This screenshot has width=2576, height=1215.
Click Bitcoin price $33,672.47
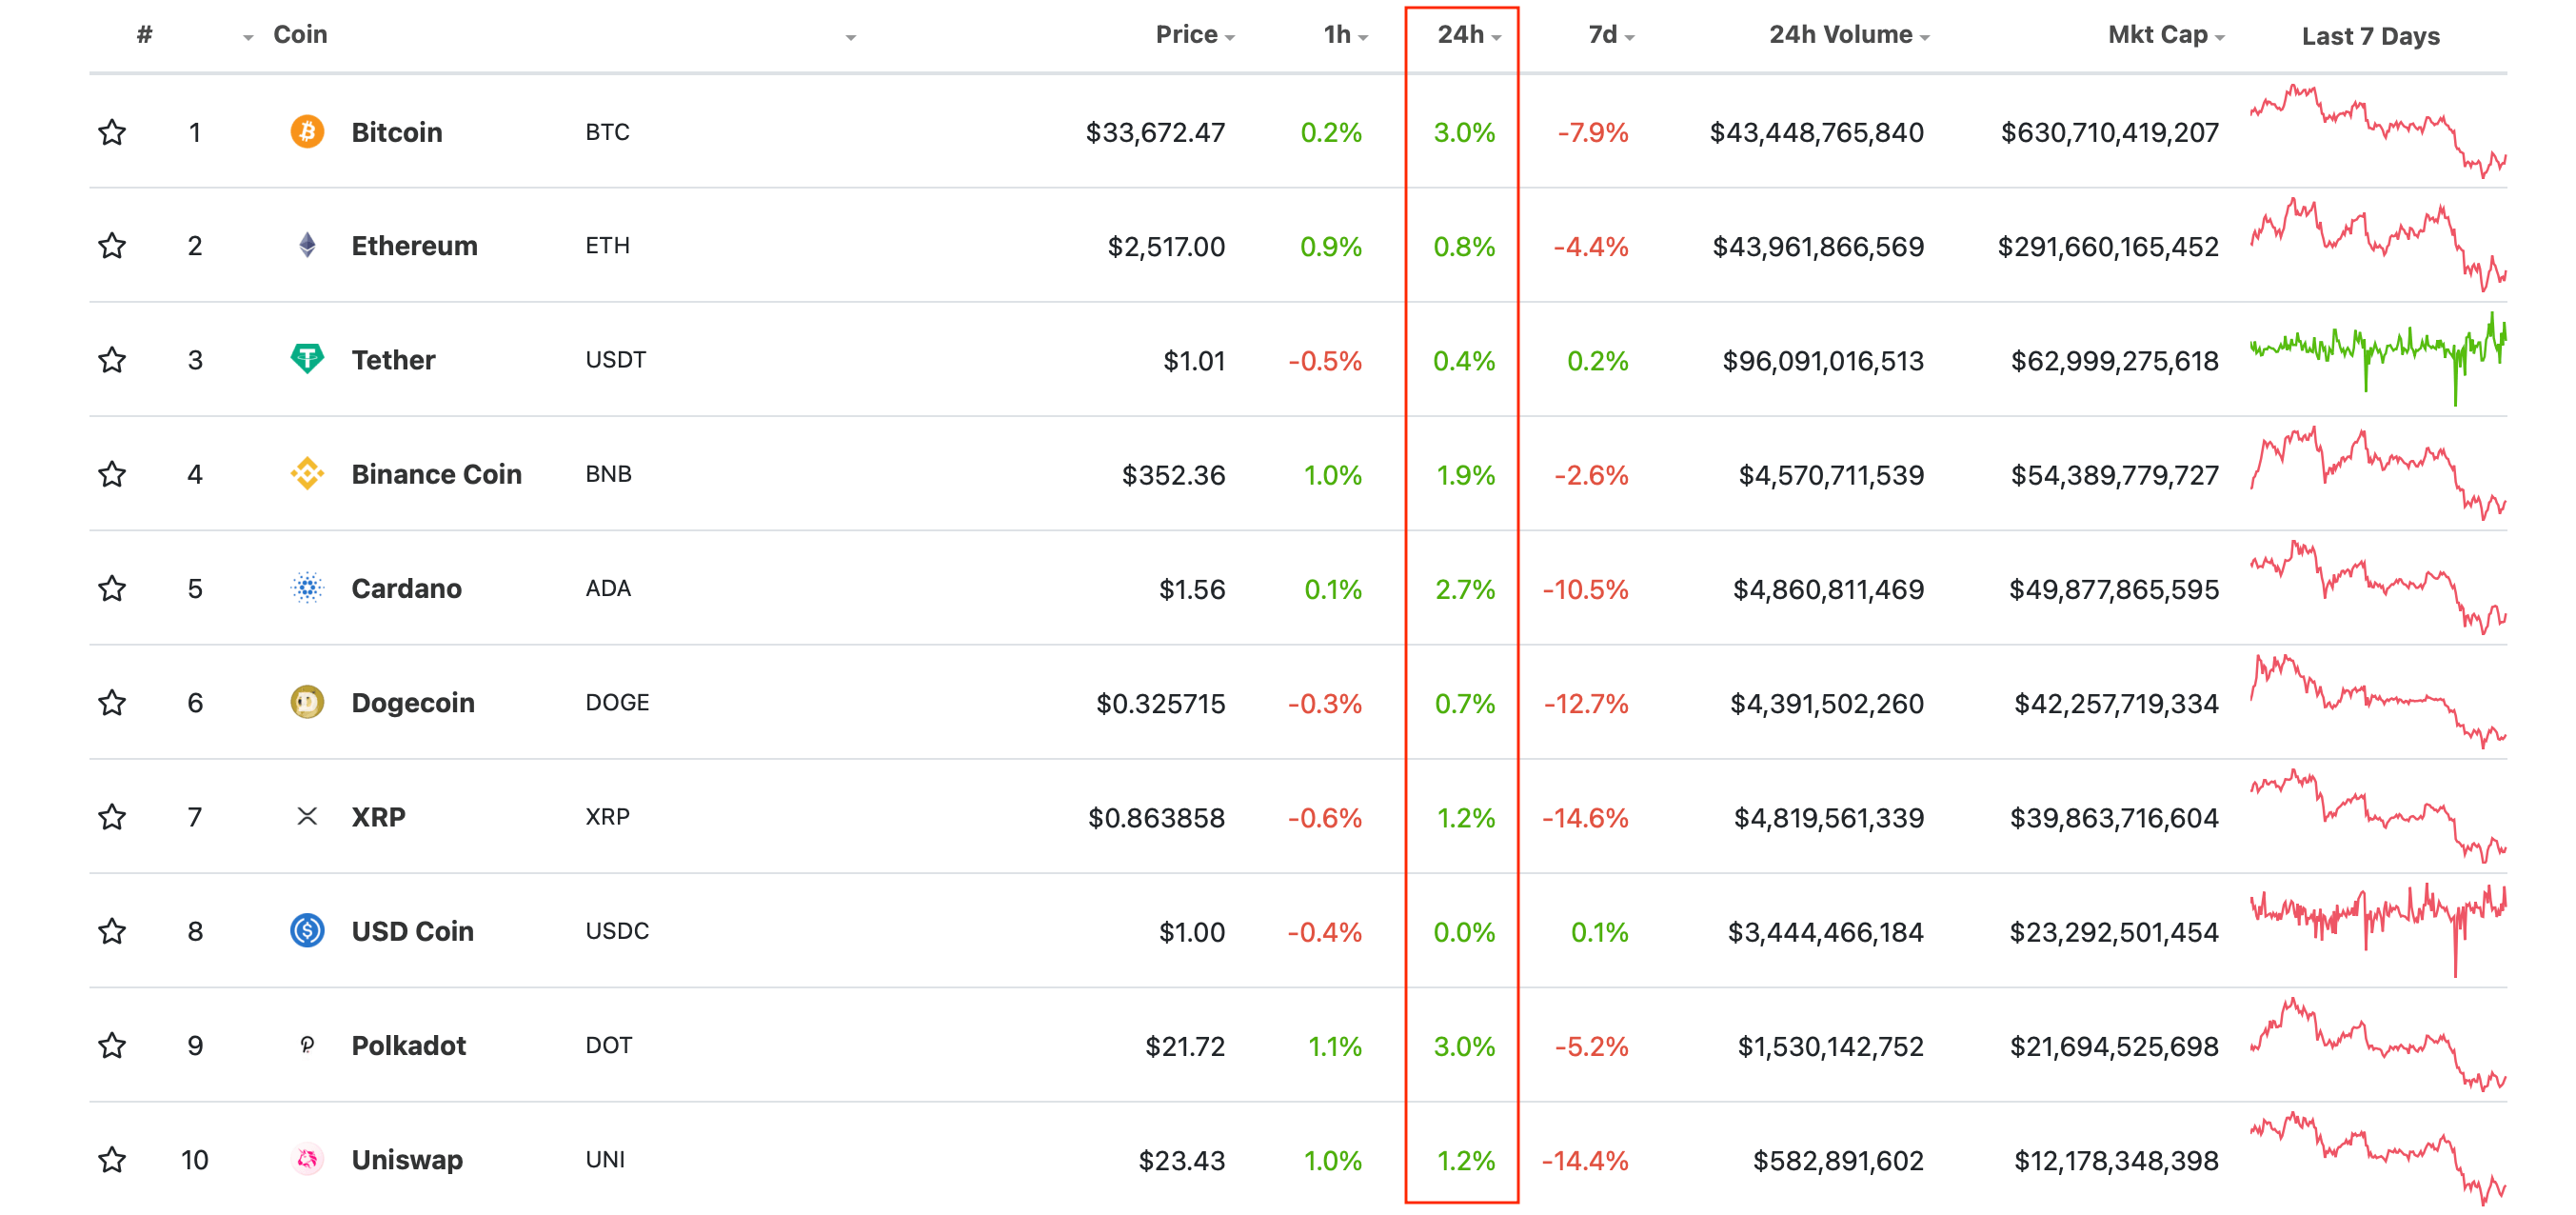(1155, 132)
